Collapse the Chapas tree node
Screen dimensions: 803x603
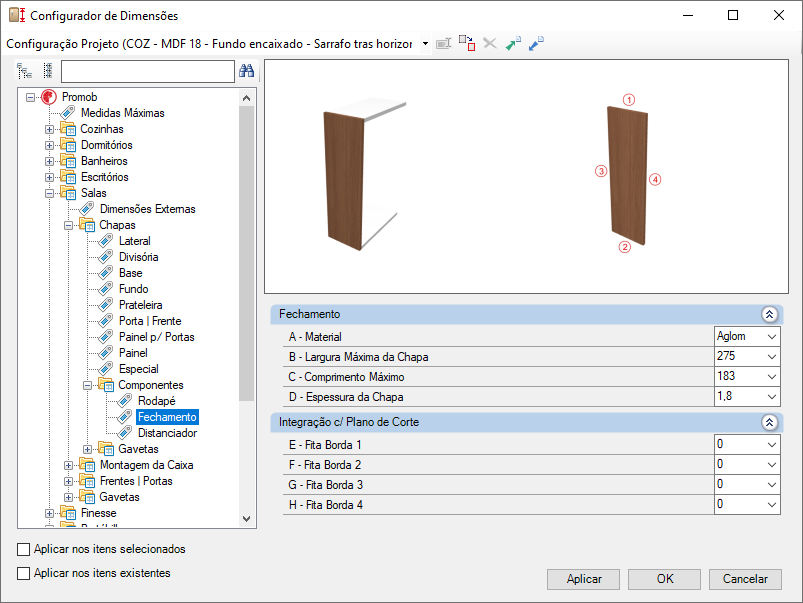[68, 225]
